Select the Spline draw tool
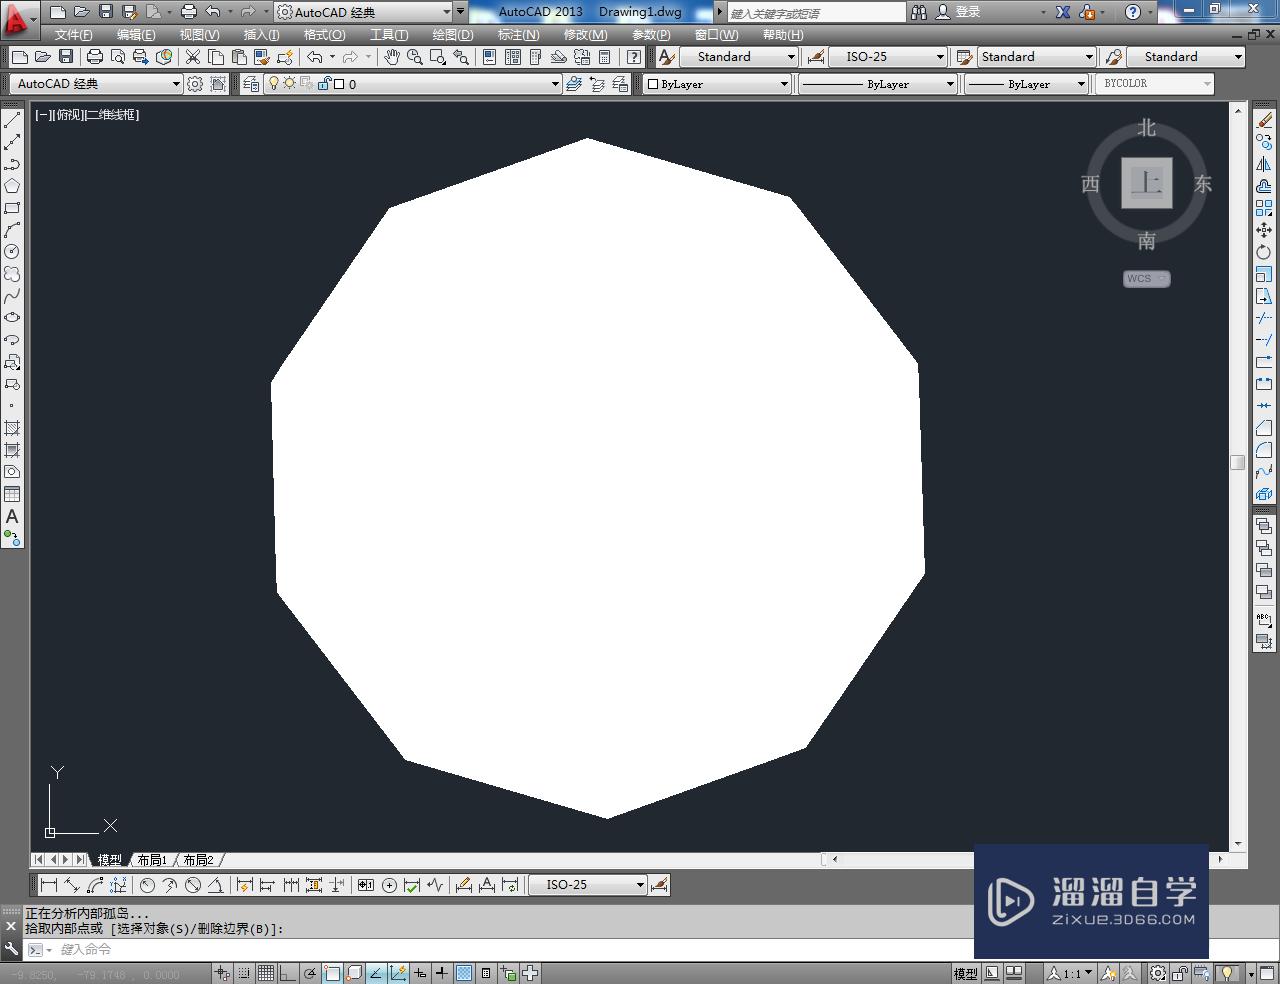The height and width of the screenshot is (984, 1280). tap(12, 296)
